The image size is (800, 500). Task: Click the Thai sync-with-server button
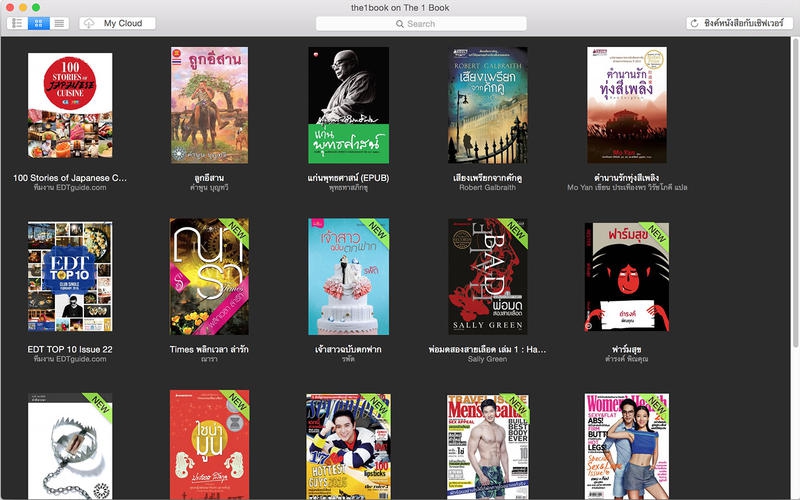[x=739, y=23]
